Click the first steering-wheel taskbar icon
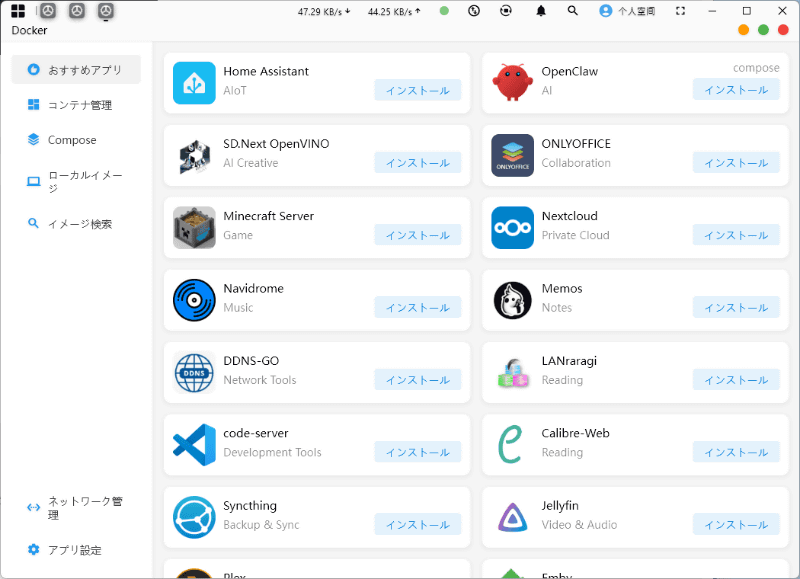The image size is (800, 579). point(48,11)
